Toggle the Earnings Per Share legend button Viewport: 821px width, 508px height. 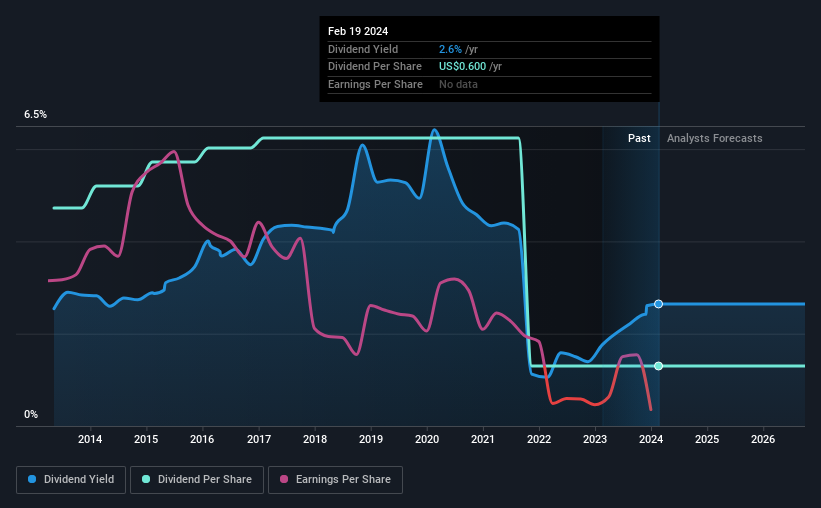pos(335,480)
